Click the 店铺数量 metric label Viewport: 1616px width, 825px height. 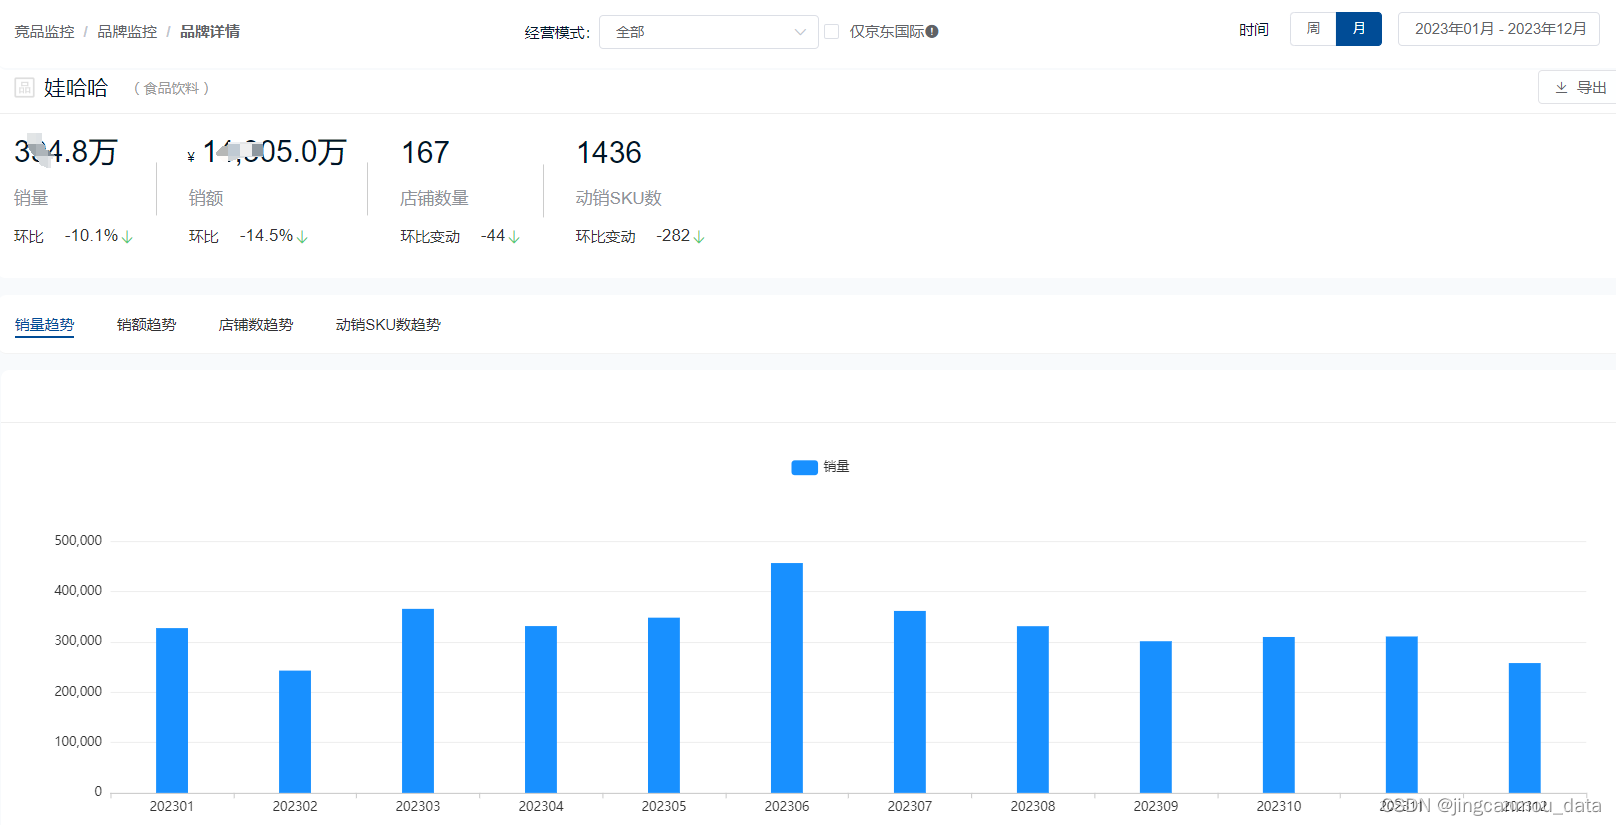click(x=435, y=198)
